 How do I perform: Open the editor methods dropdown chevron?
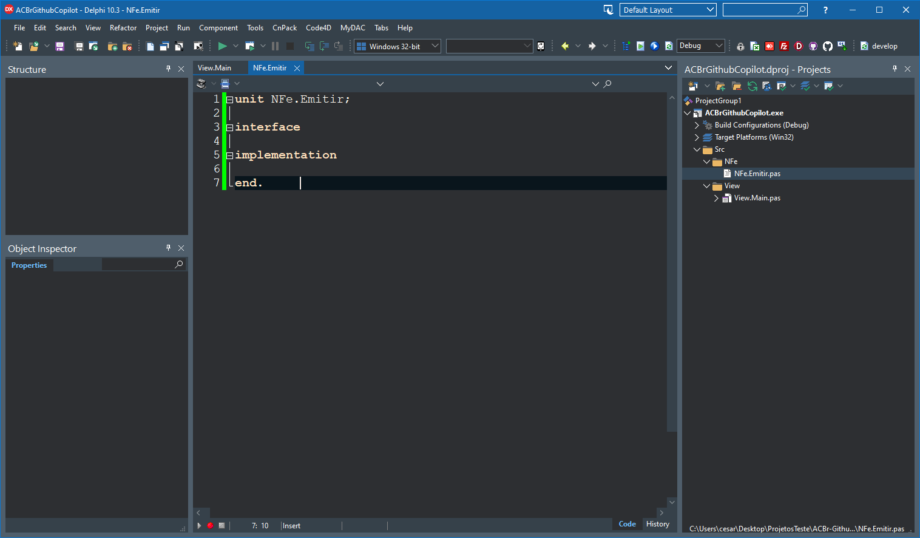point(595,84)
